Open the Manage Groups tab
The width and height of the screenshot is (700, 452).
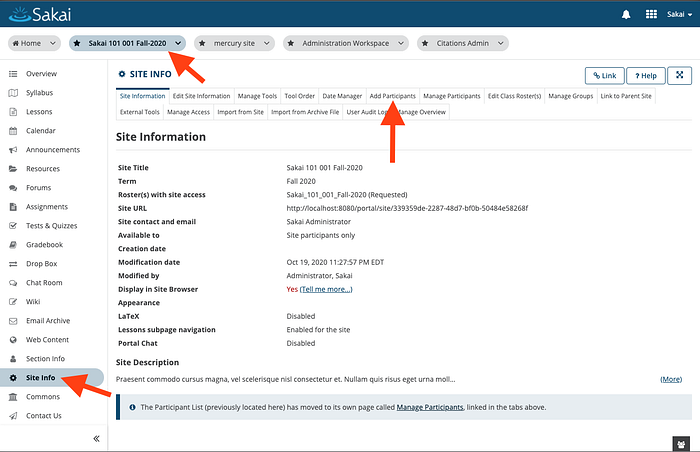[x=571, y=96]
